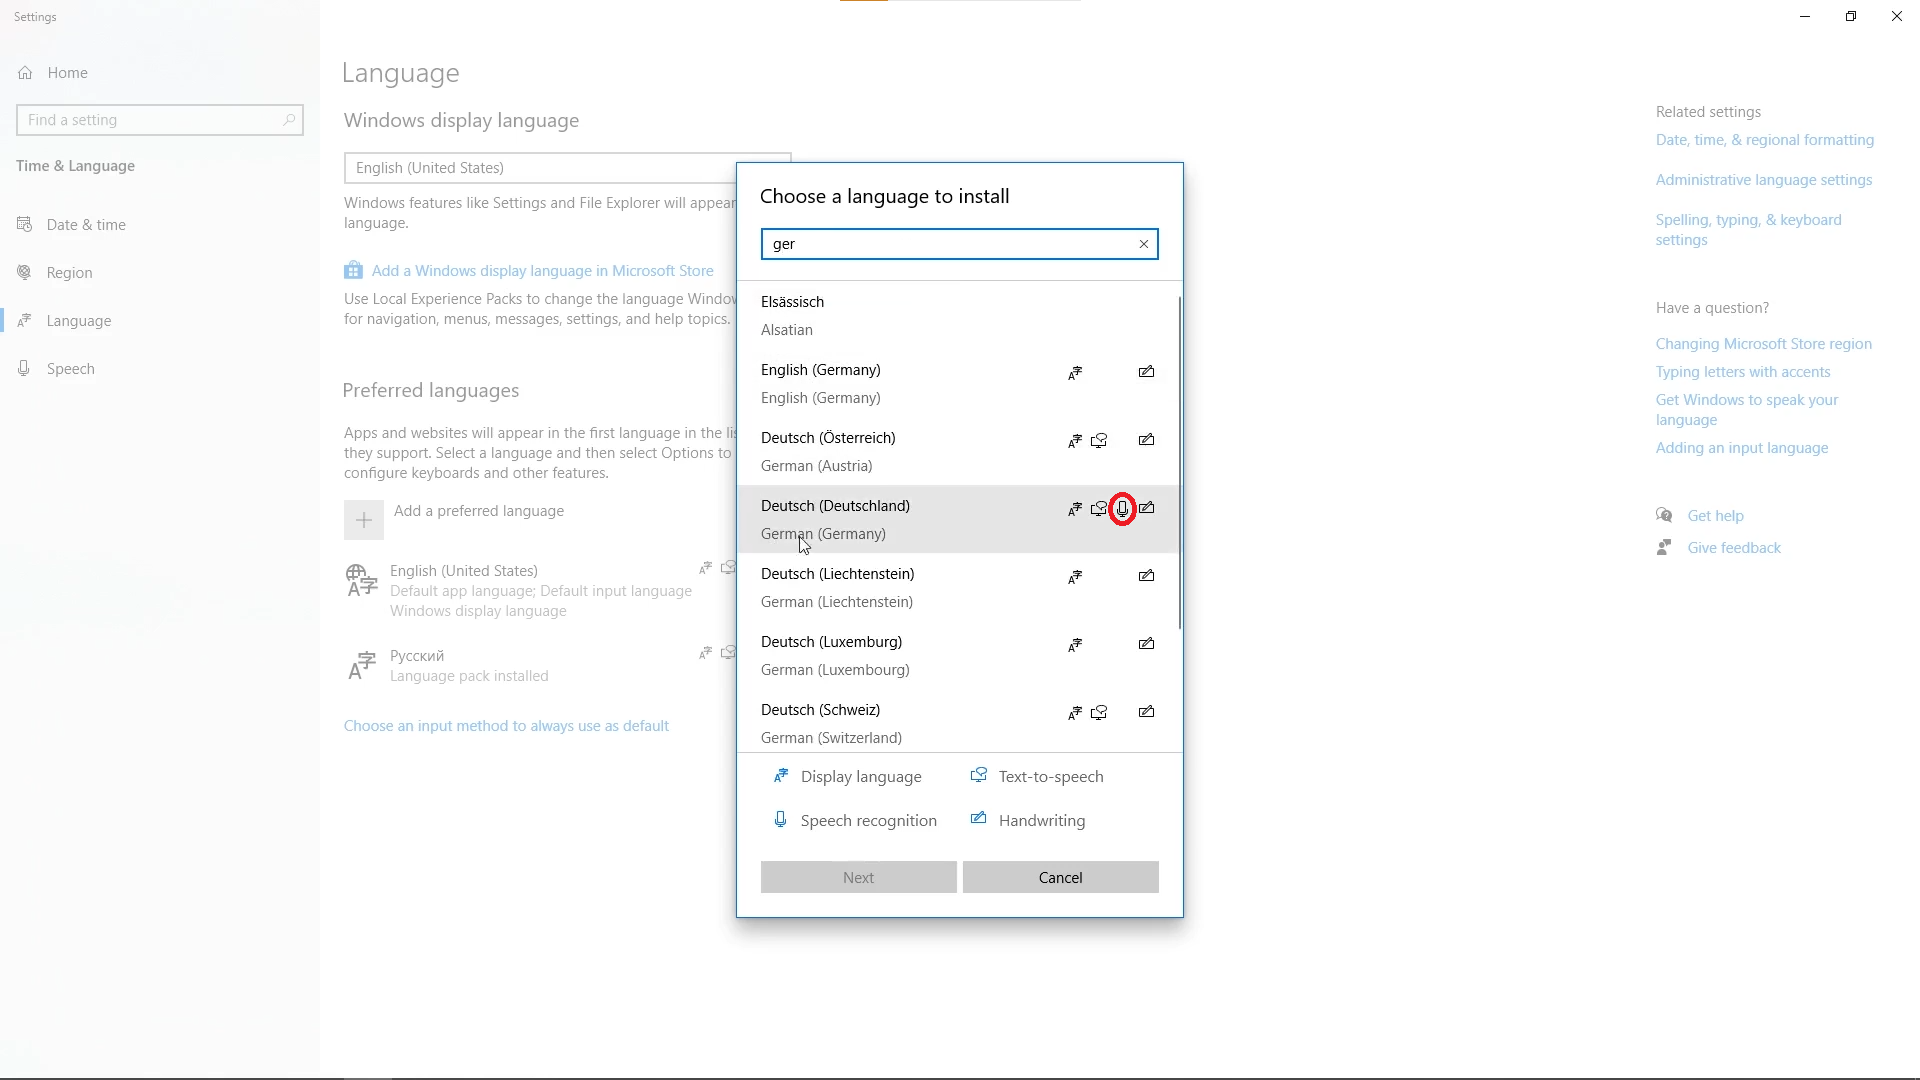Click Choose an input method to always use as default

tap(505, 725)
